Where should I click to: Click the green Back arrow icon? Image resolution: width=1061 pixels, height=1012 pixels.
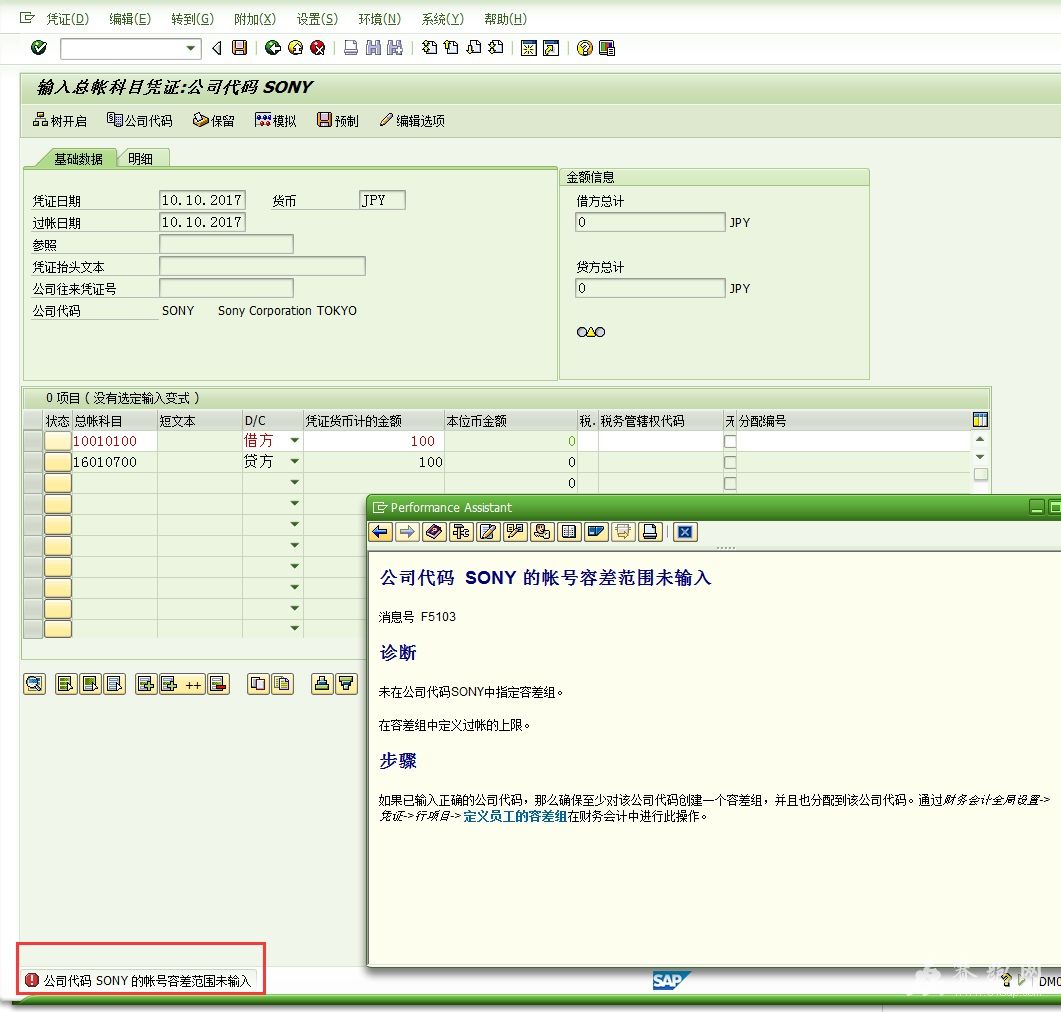coord(273,47)
